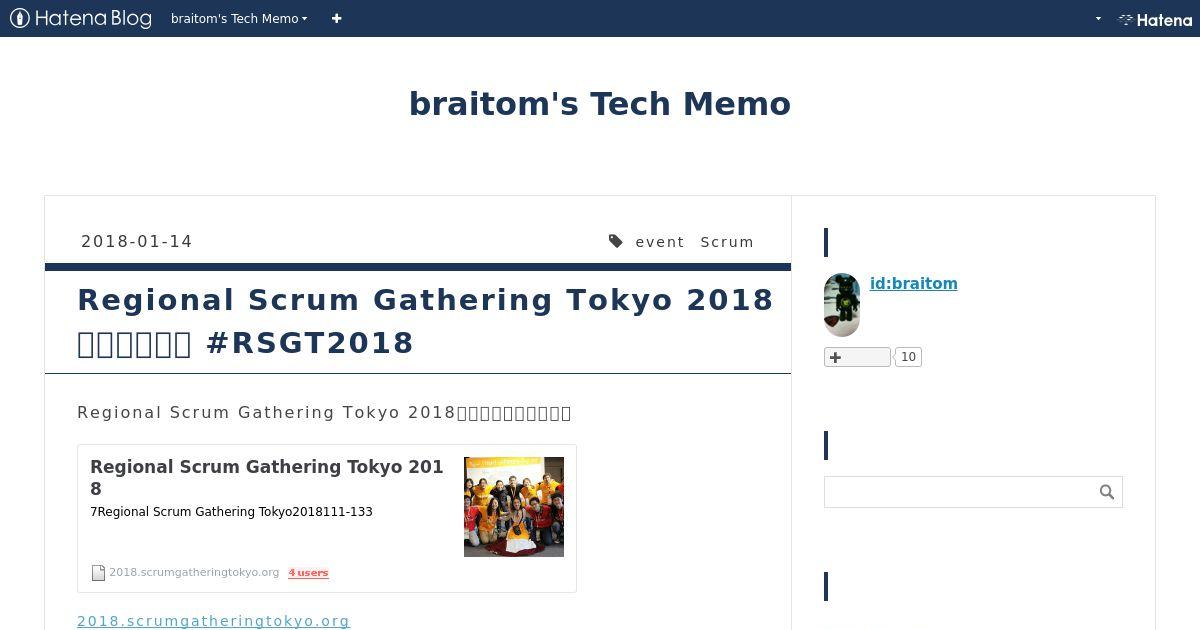Screen dimensions: 1200x630
Task: Open the article title with #RSGT2018
Action: click(425, 321)
